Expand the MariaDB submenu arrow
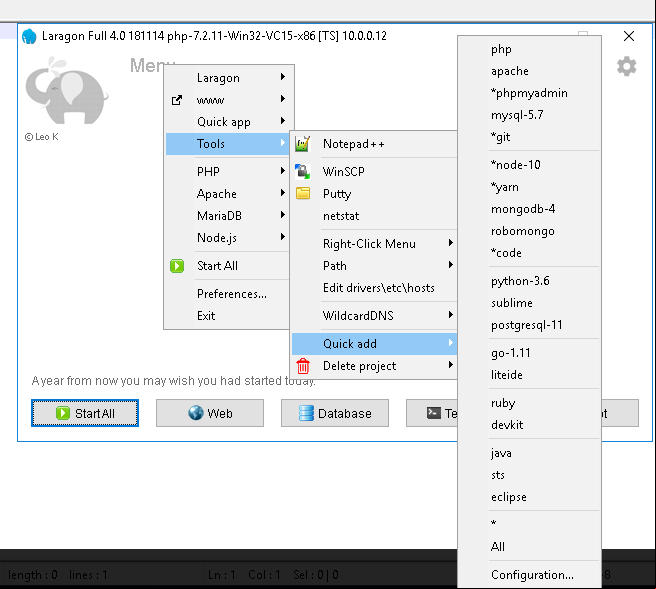 (x=283, y=215)
